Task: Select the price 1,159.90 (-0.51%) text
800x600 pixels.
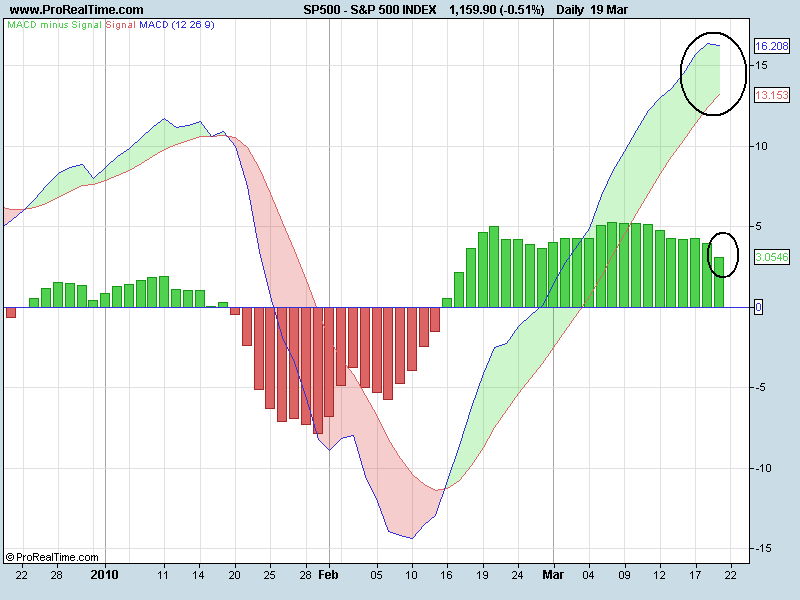Action: [496, 10]
